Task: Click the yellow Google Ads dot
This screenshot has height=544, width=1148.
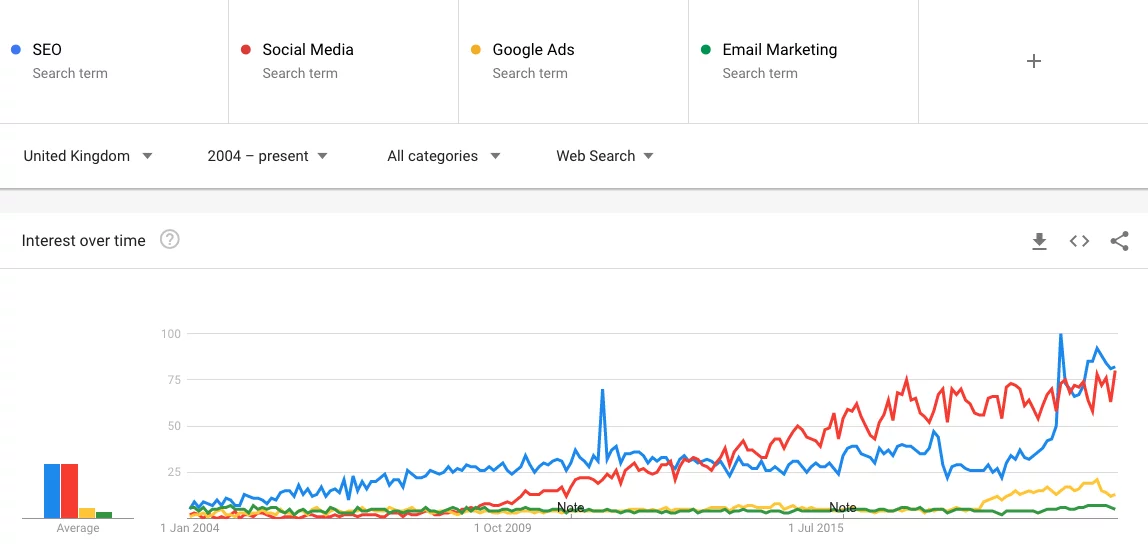Action: click(476, 50)
